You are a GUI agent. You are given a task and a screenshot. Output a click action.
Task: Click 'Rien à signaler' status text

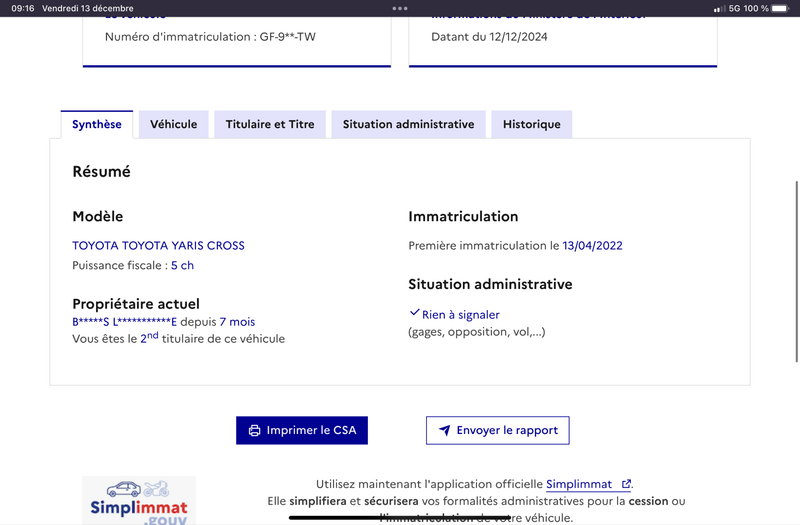point(461,315)
